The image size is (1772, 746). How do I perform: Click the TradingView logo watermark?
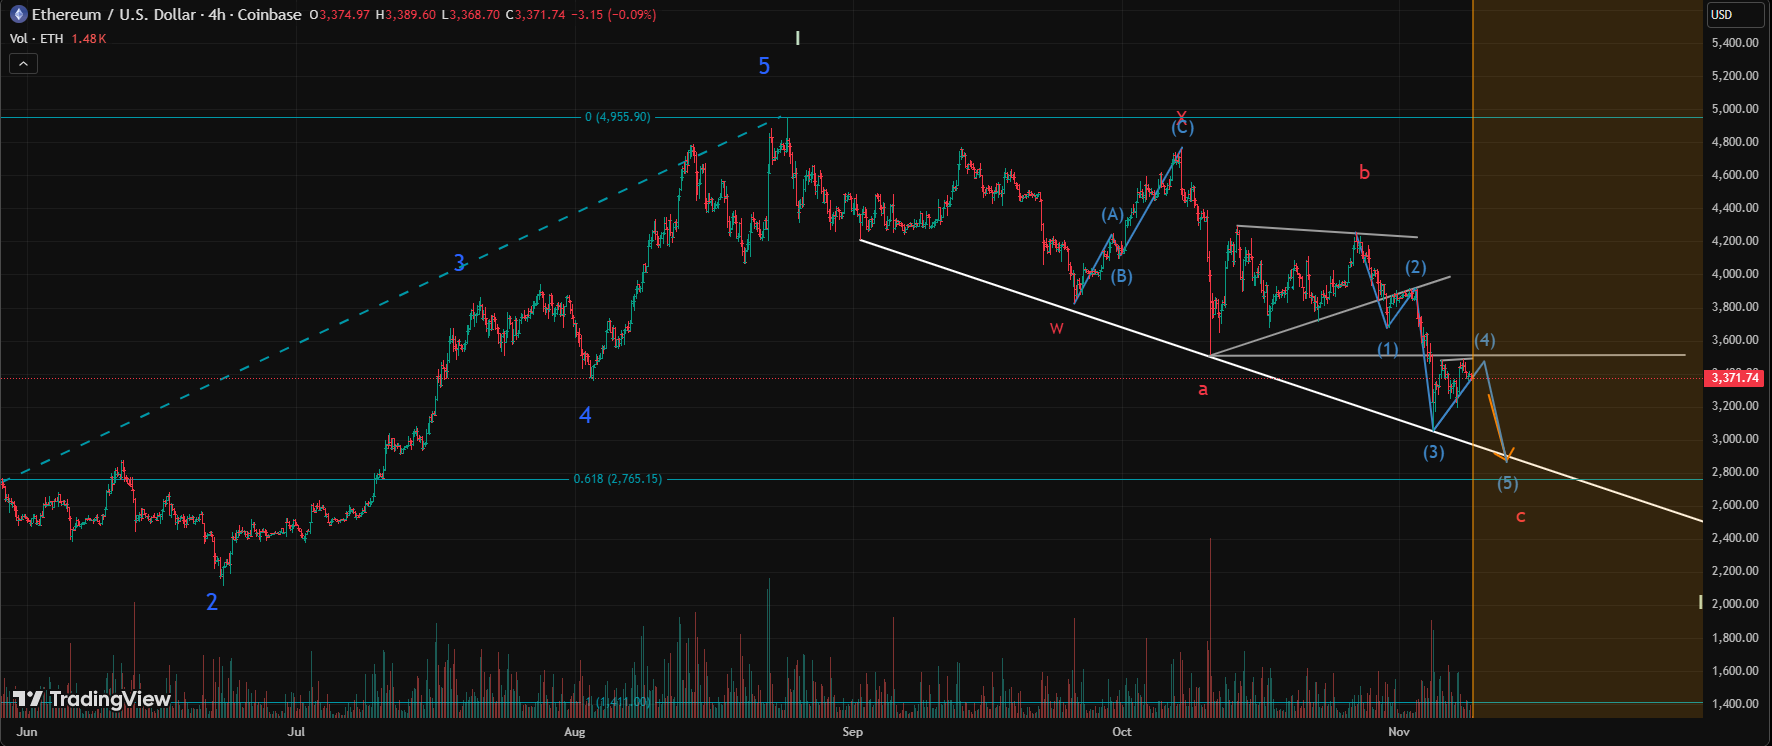pos(92,699)
